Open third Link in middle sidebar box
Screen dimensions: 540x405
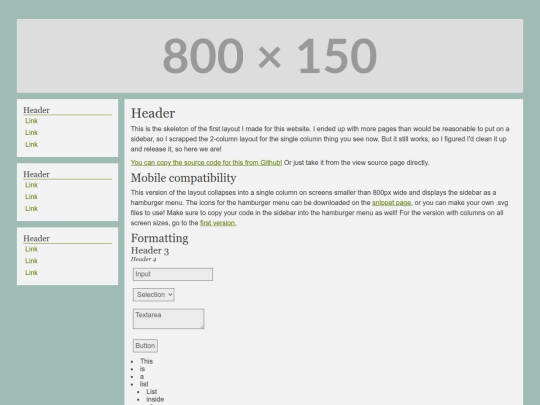tap(31, 208)
